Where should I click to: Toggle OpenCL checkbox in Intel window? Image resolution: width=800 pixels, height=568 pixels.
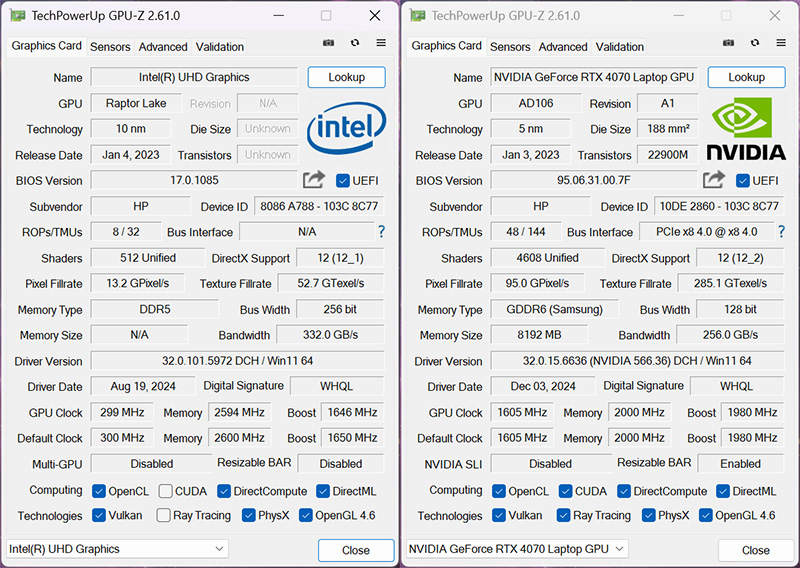[99, 491]
